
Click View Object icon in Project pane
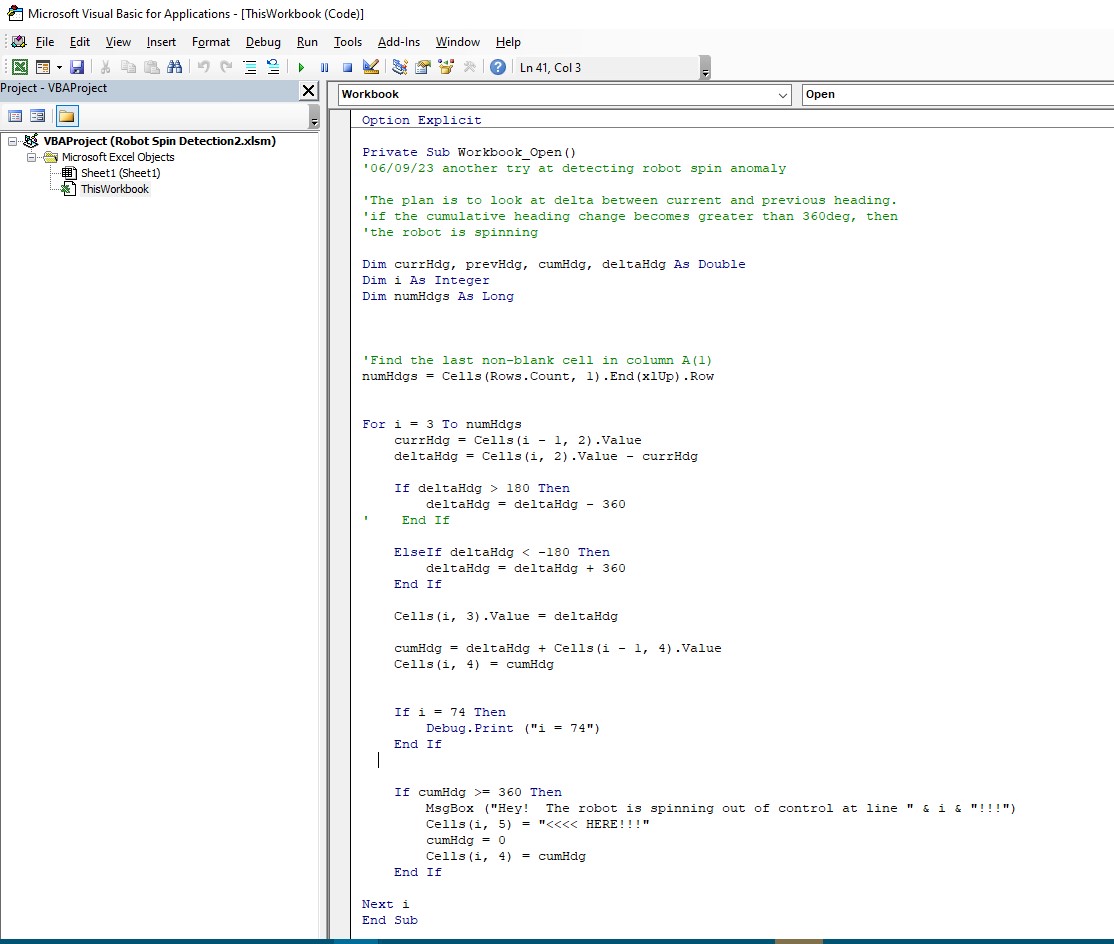point(38,116)
